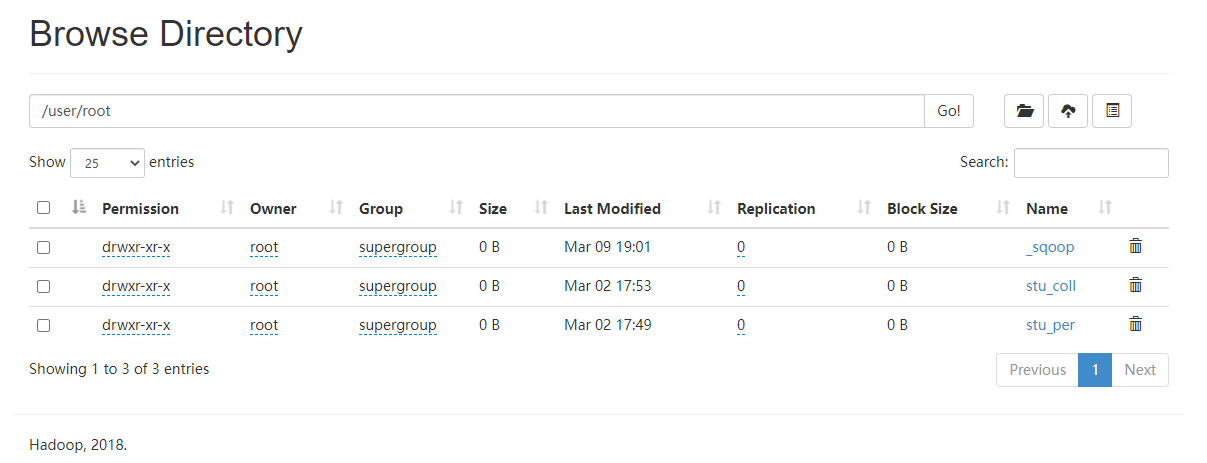1207x463 pixels.
Task: Delete the _sqoop directory with trash icon
Action: [x=1135, y=246]
